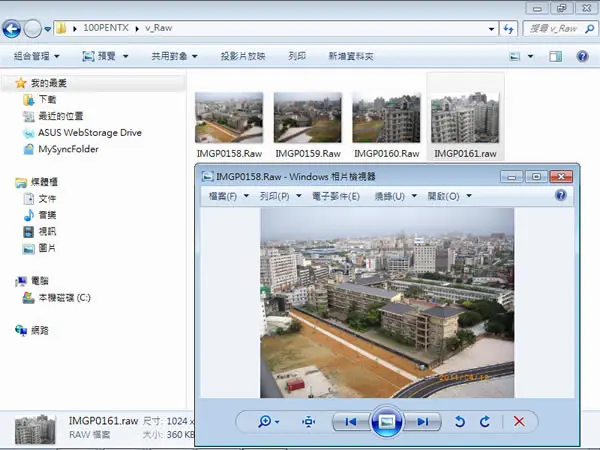Go to the next photo
This screenshot has height=450, width=600.
422,422
